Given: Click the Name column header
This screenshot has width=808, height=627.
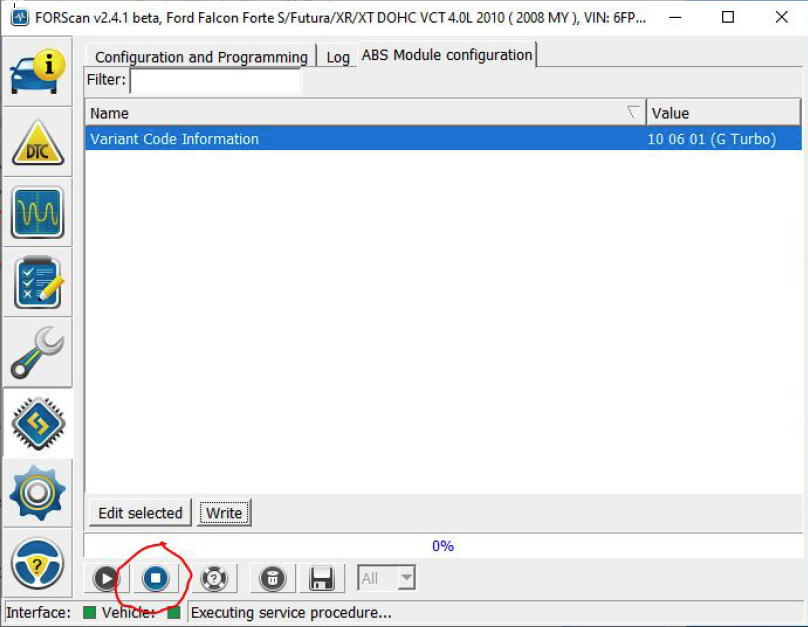Looking at the screenshot, I should (x=365, y=112).
